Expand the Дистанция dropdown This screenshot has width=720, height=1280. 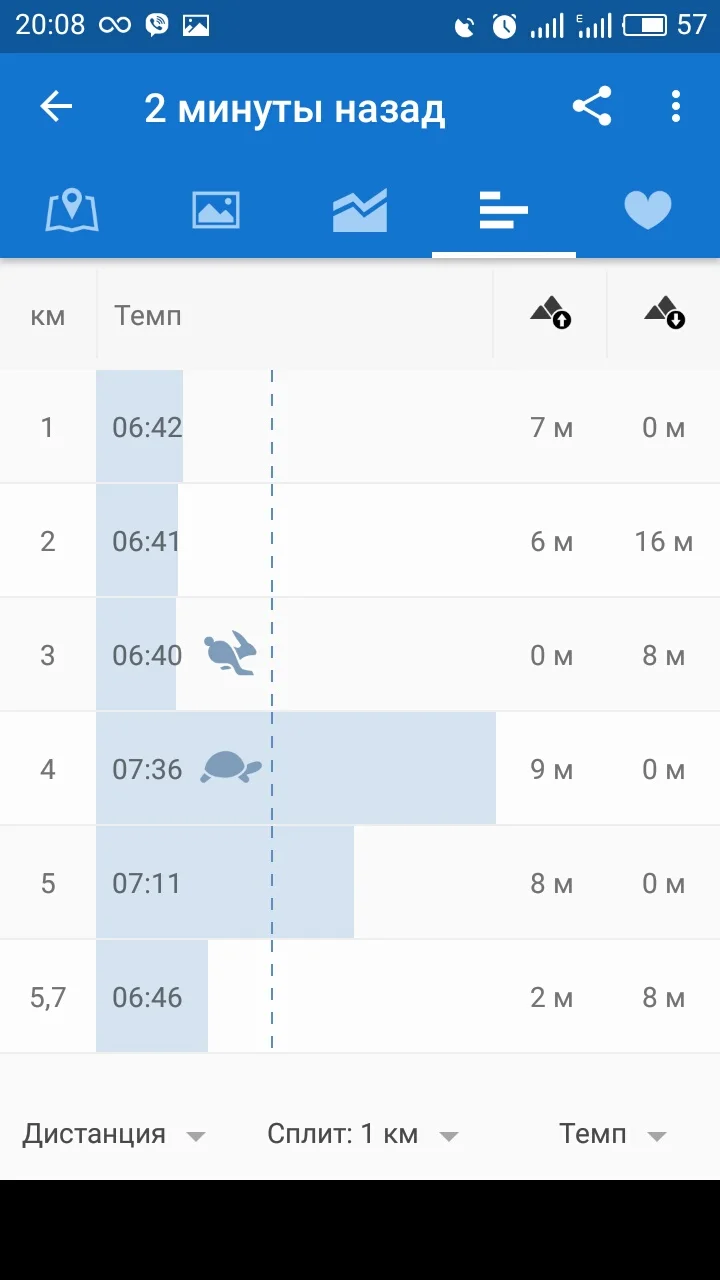point(113,1134)
